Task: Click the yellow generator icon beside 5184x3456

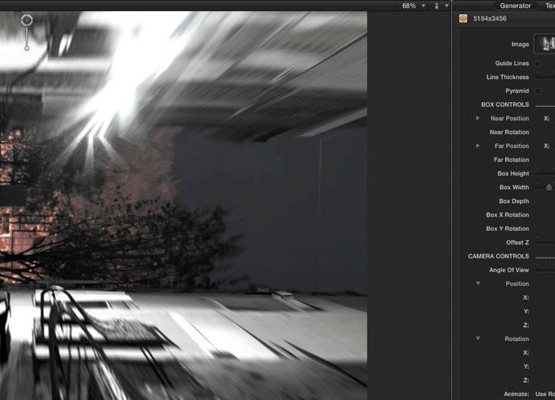Action: pyautogui.click(x=463, y=18)
